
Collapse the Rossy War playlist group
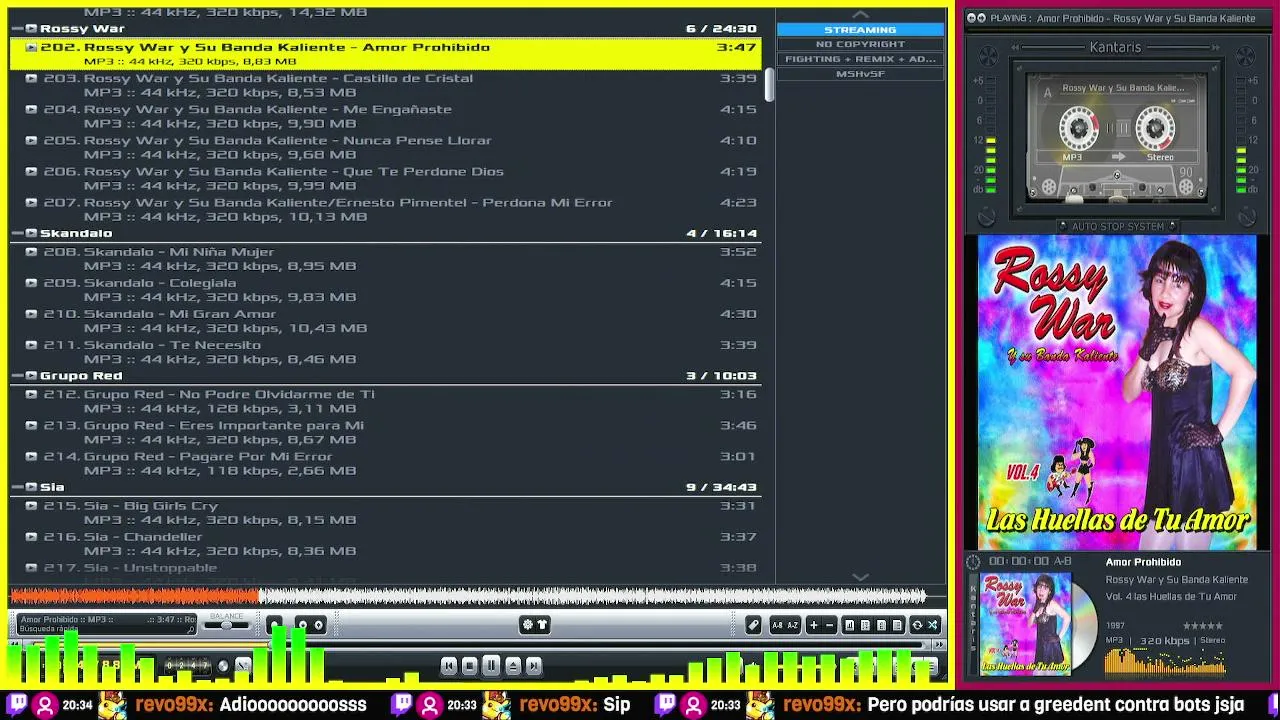[x=18, y=29]
